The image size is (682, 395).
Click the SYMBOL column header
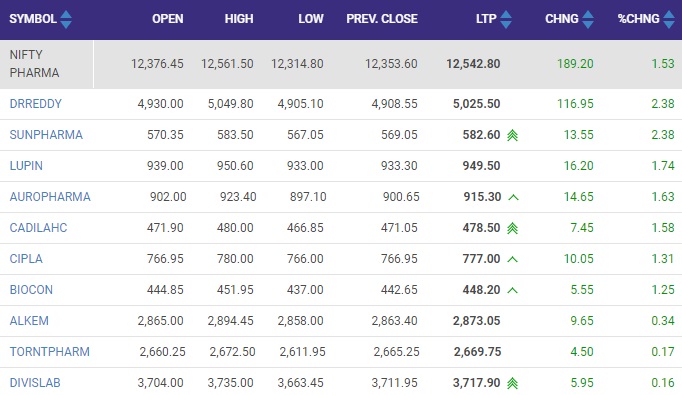(x=33, y=19)
